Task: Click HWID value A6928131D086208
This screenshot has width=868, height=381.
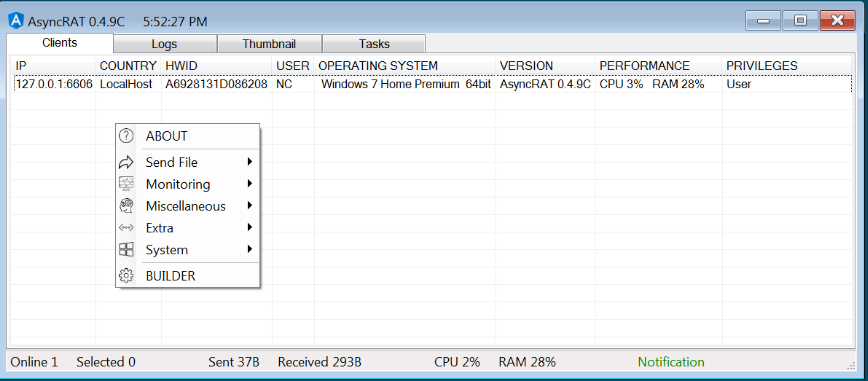Action: pos(216,84)
